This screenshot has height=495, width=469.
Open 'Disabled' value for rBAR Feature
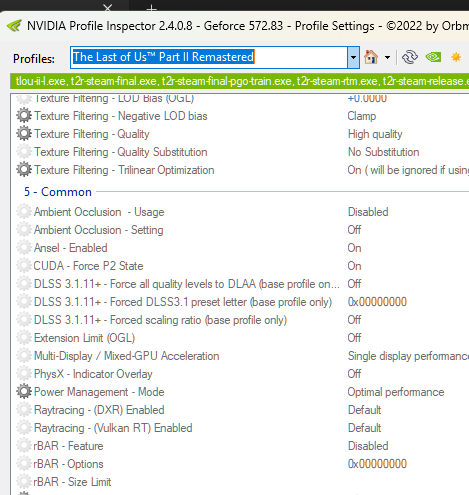click(x=368, y=446)
